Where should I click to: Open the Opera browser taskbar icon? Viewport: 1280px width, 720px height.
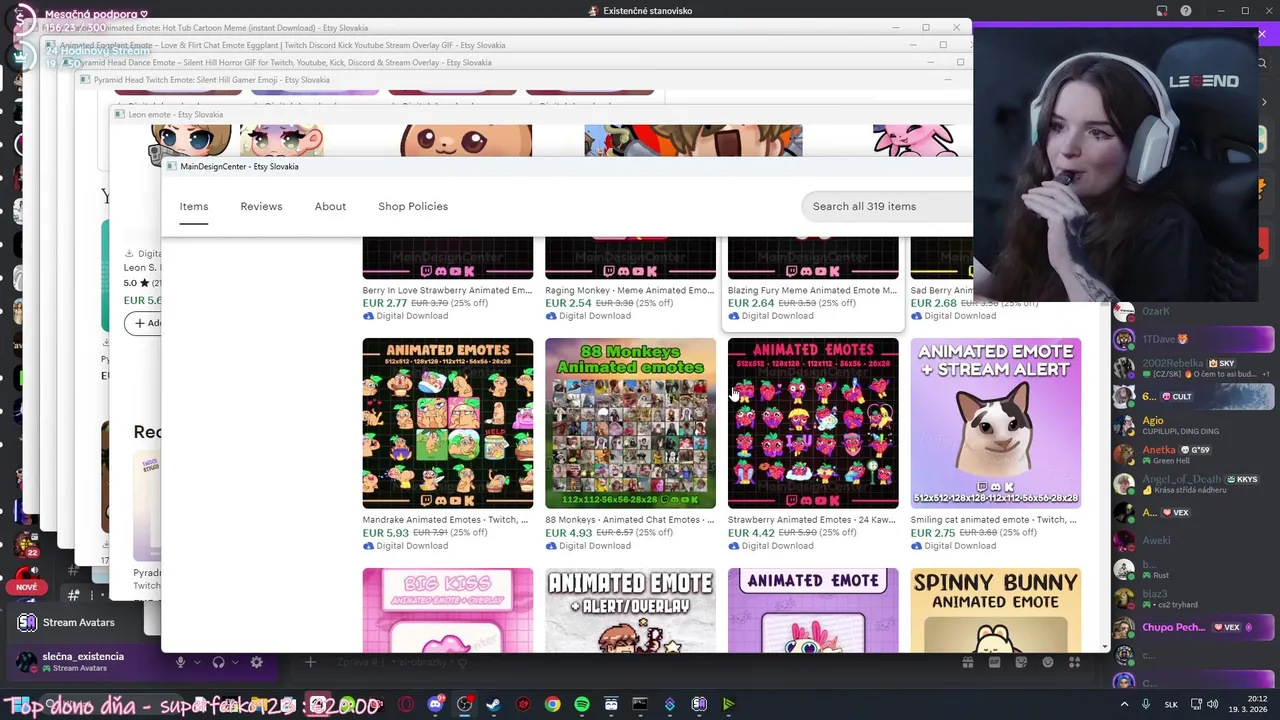tap(406, 704)
